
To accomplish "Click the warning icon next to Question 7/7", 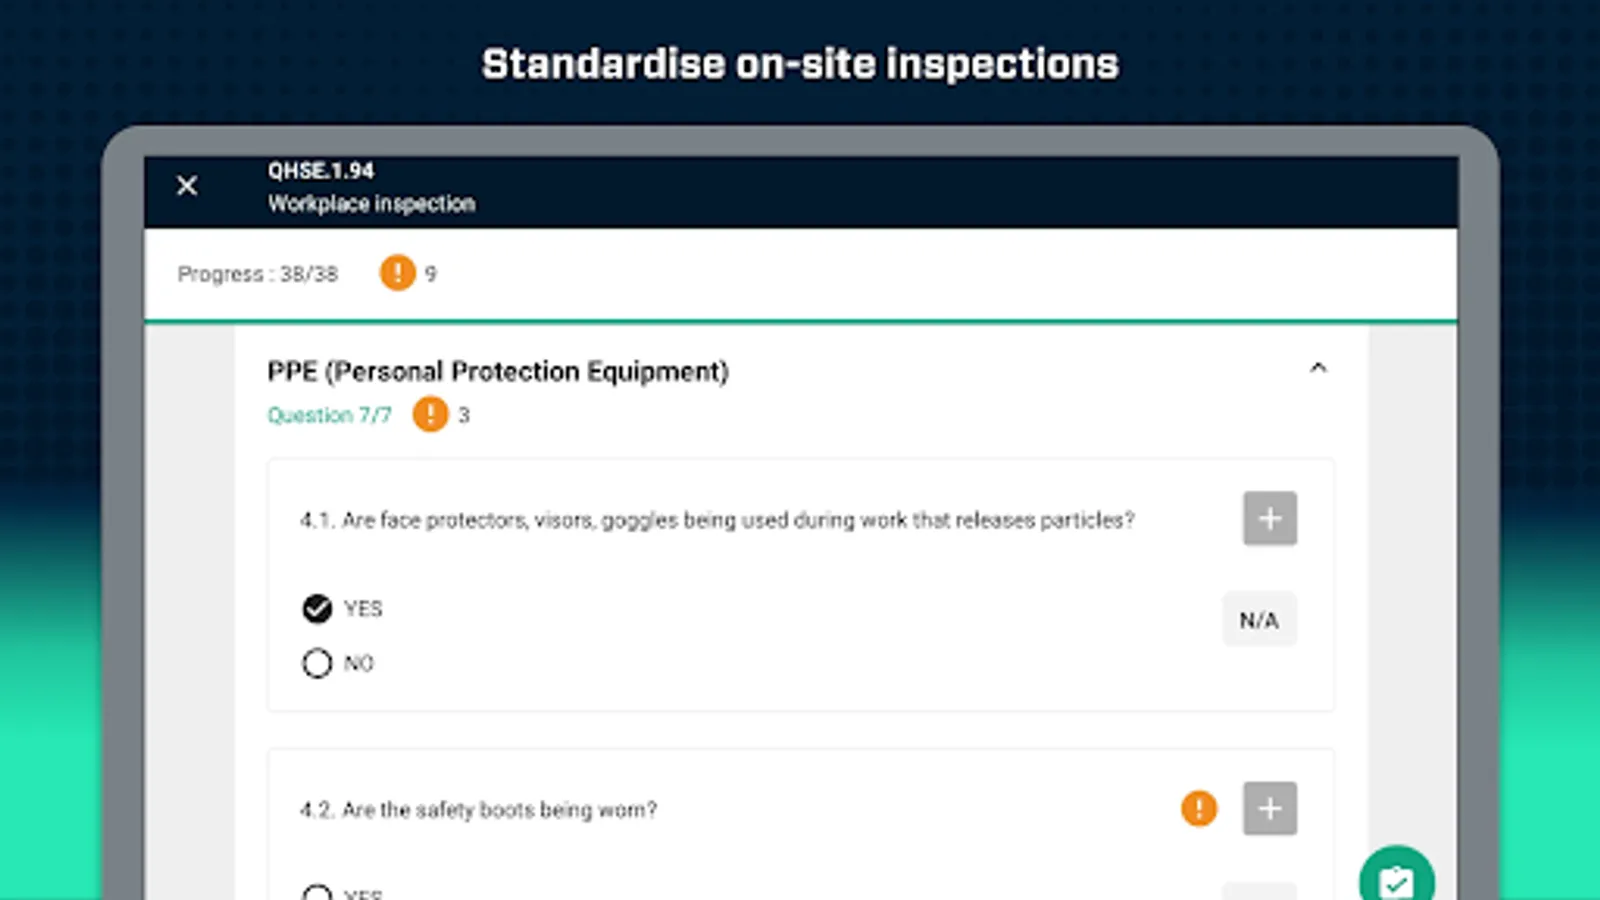I will tap(430, 414).
